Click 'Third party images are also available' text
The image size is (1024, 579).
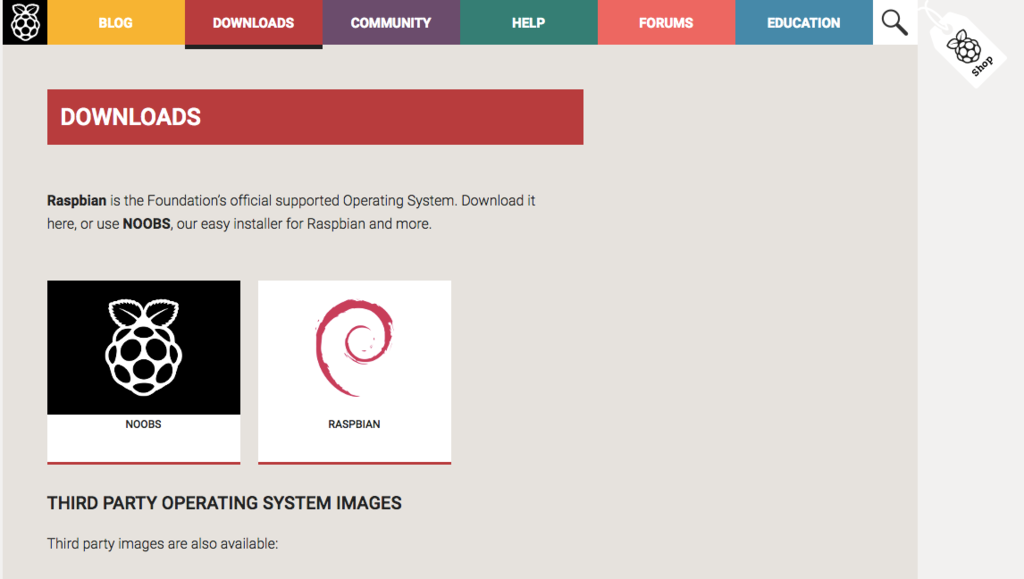click(x=163, y=544)
